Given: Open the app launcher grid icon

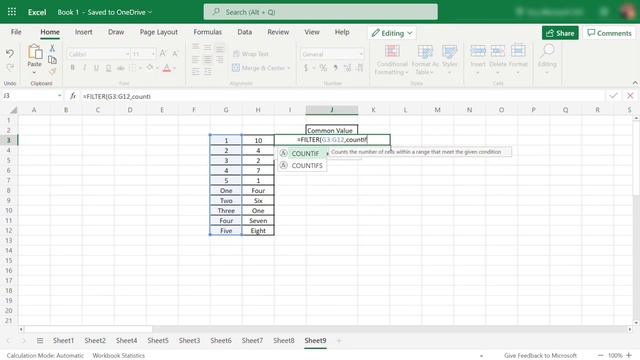Looking at the screenshot, I should [12, 12].
